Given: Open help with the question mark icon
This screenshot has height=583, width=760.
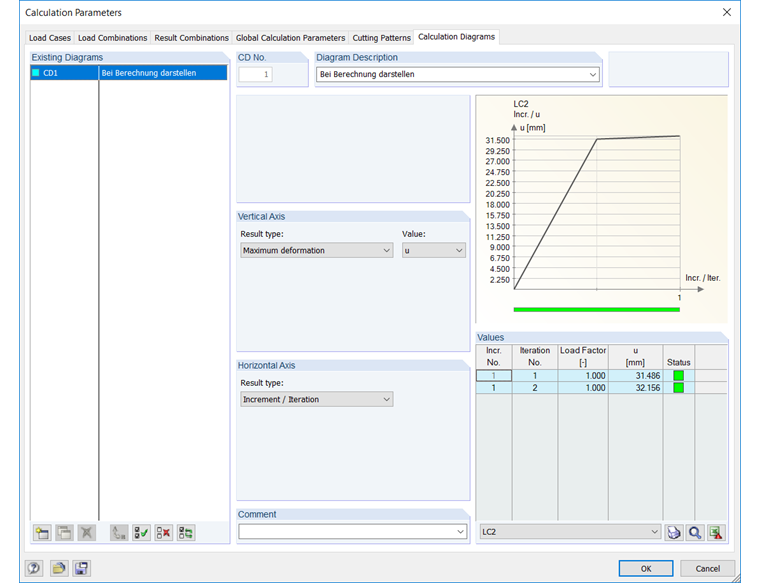Looking at the screenshot, I should pyautogui.click(x=34, y=568).
